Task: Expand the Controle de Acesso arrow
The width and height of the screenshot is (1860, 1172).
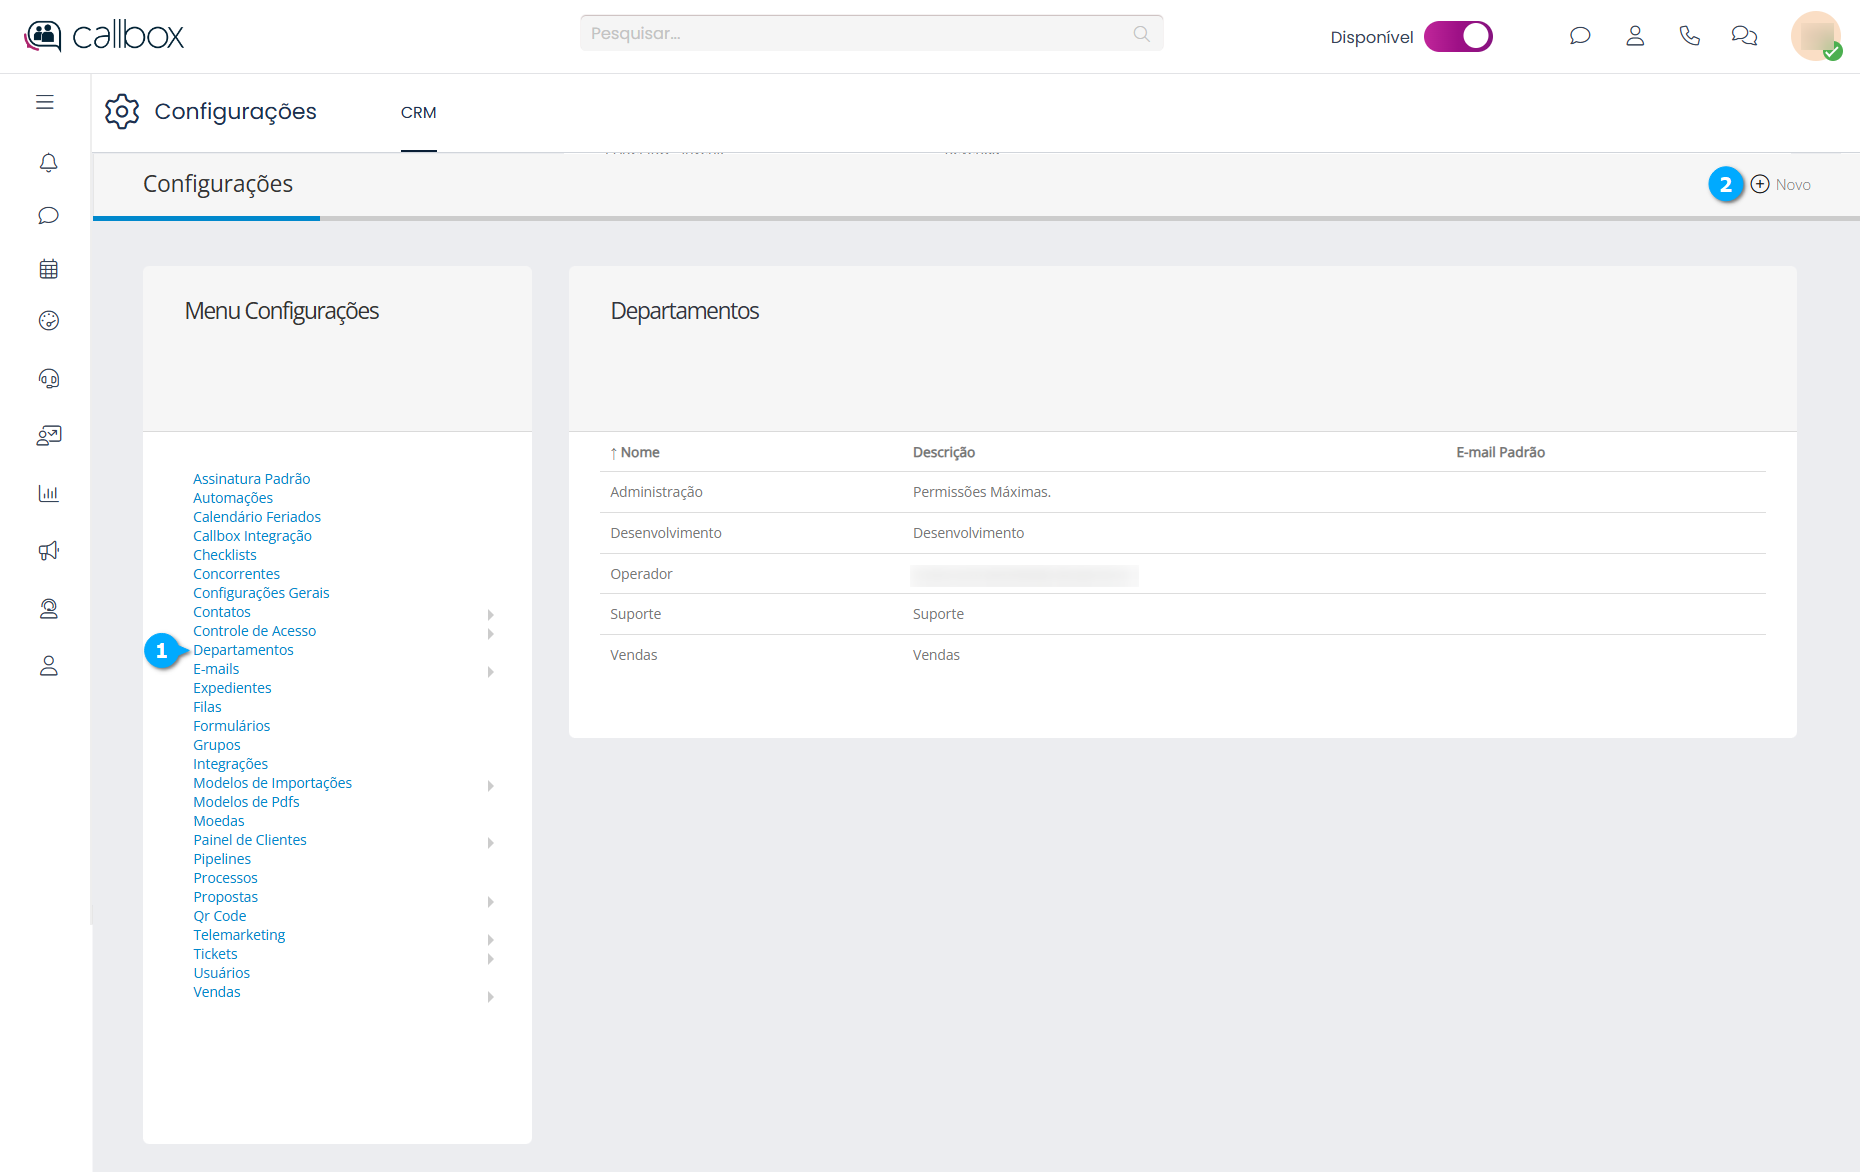Action: (490, 633)
